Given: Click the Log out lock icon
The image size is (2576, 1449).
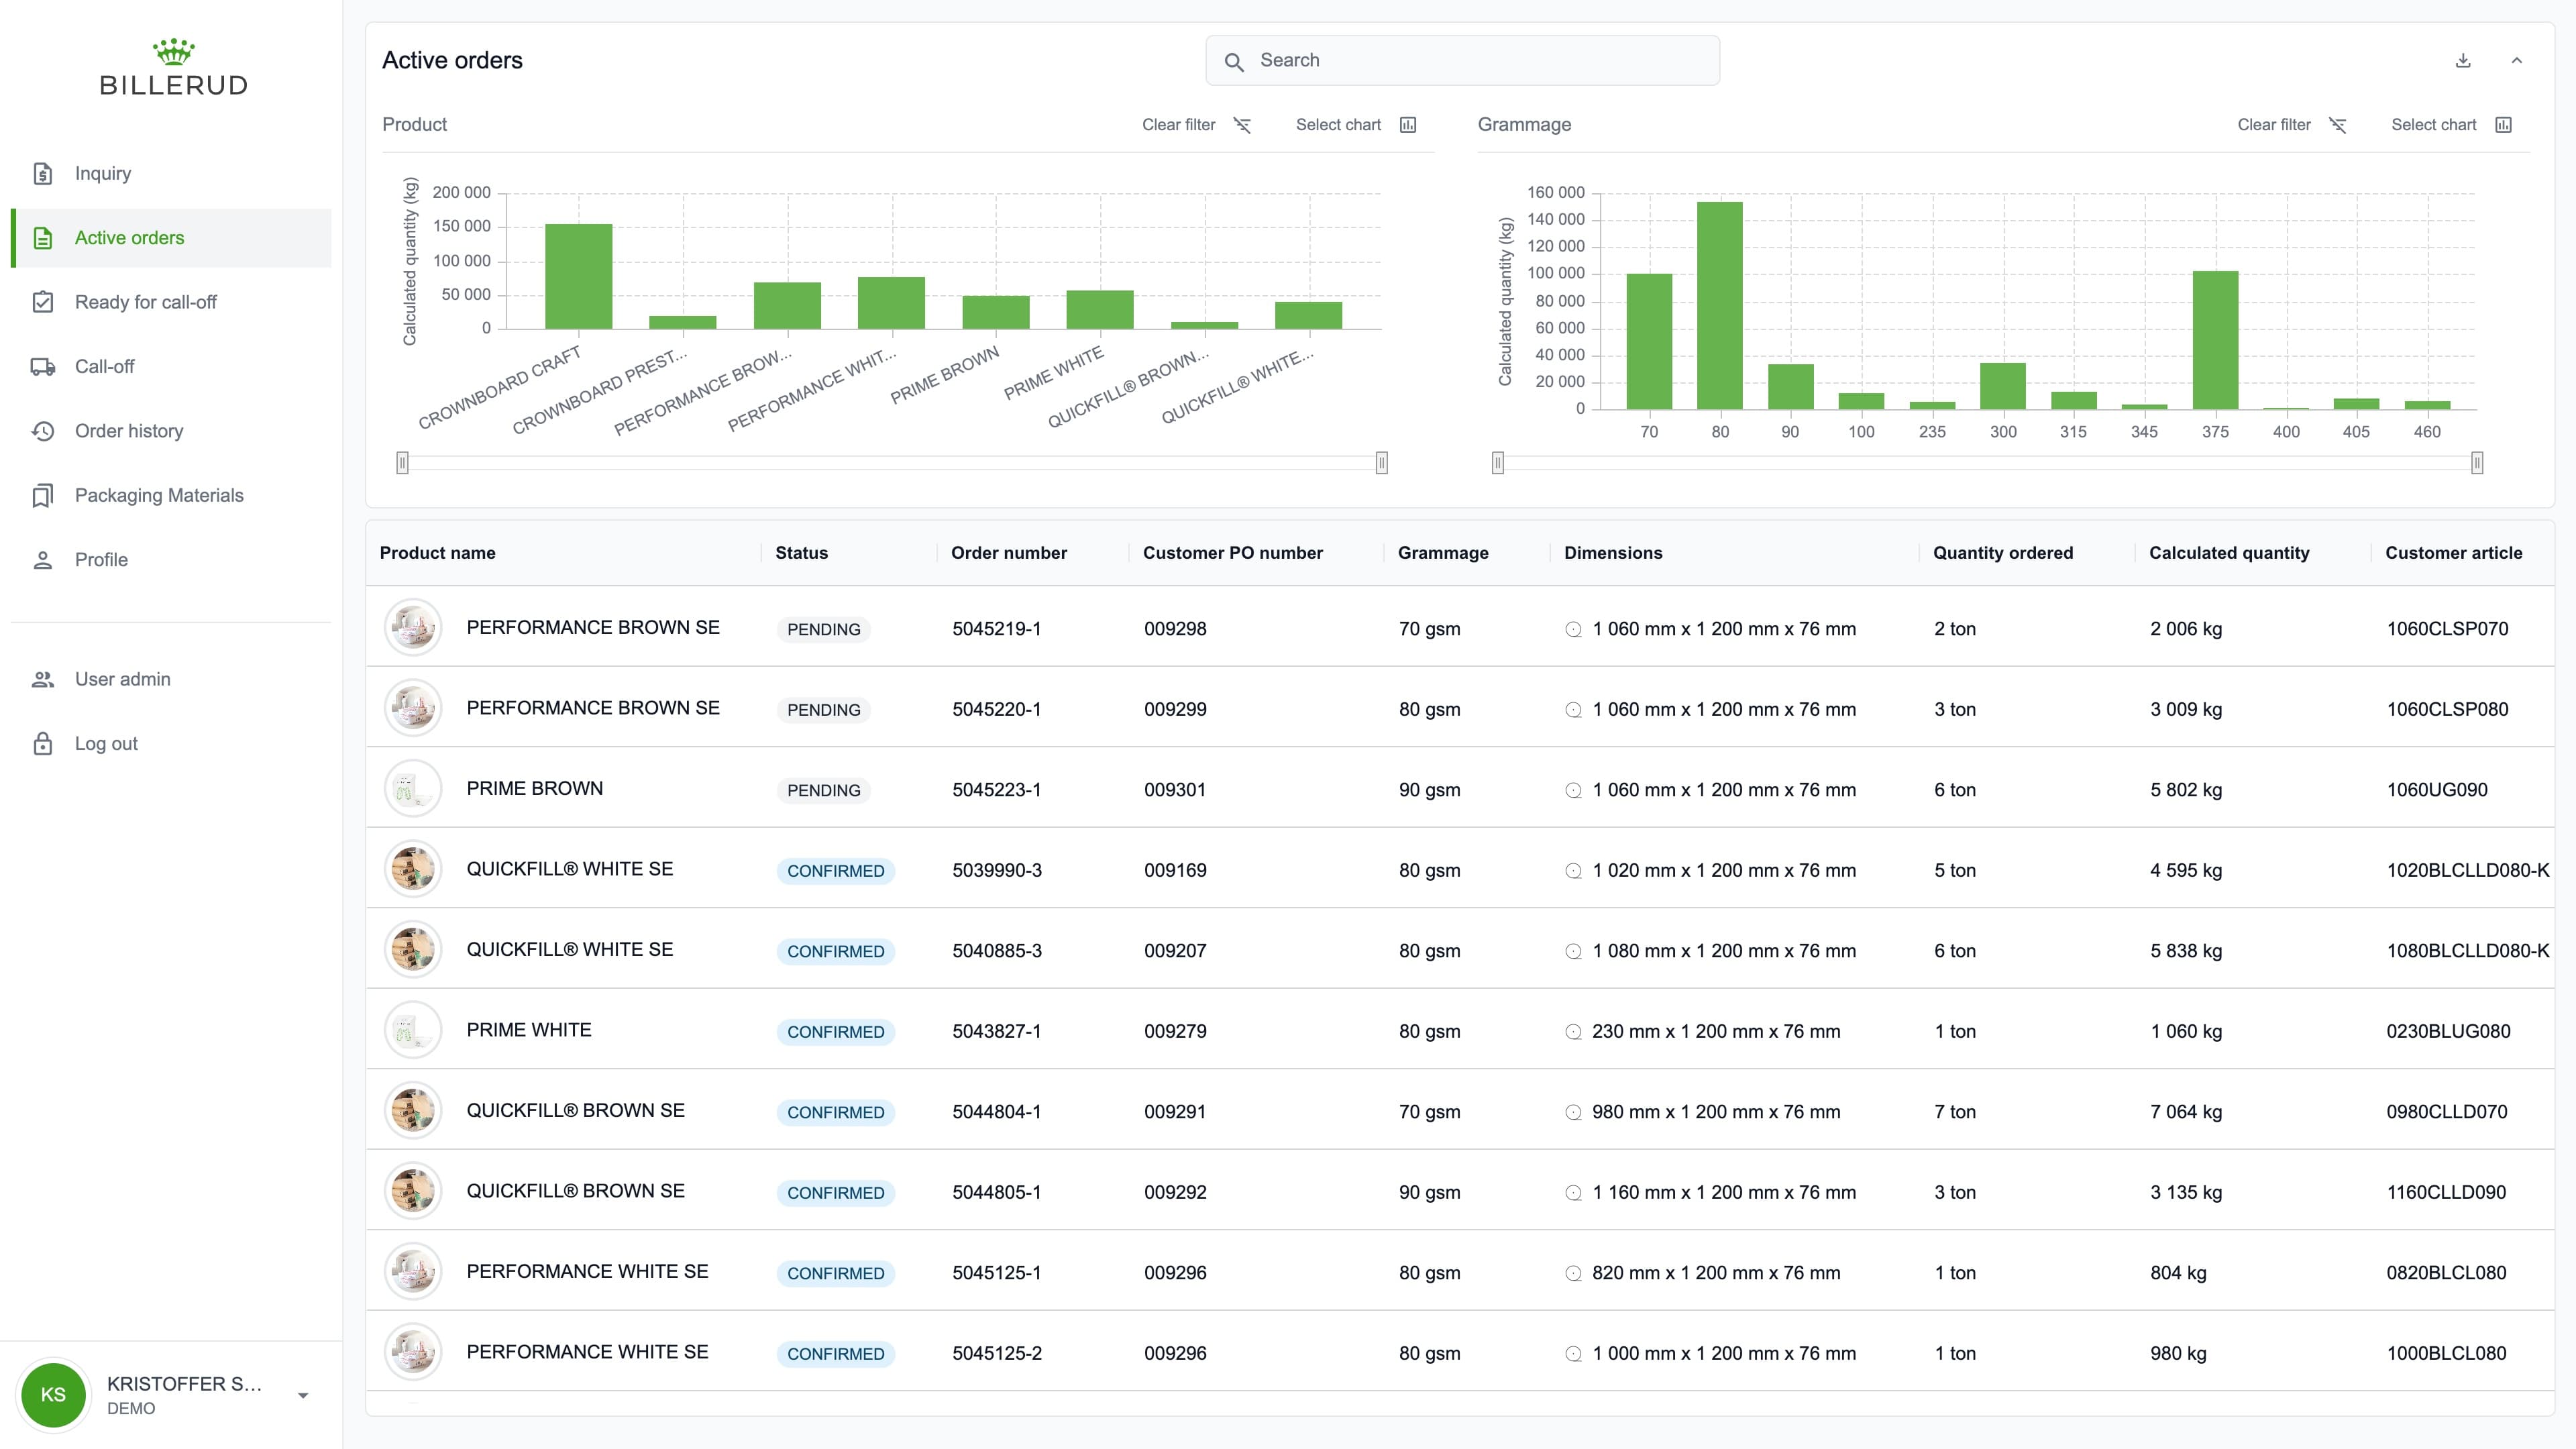Looking at the screenshot, I should pyautogui.click(x=43, y=744).
